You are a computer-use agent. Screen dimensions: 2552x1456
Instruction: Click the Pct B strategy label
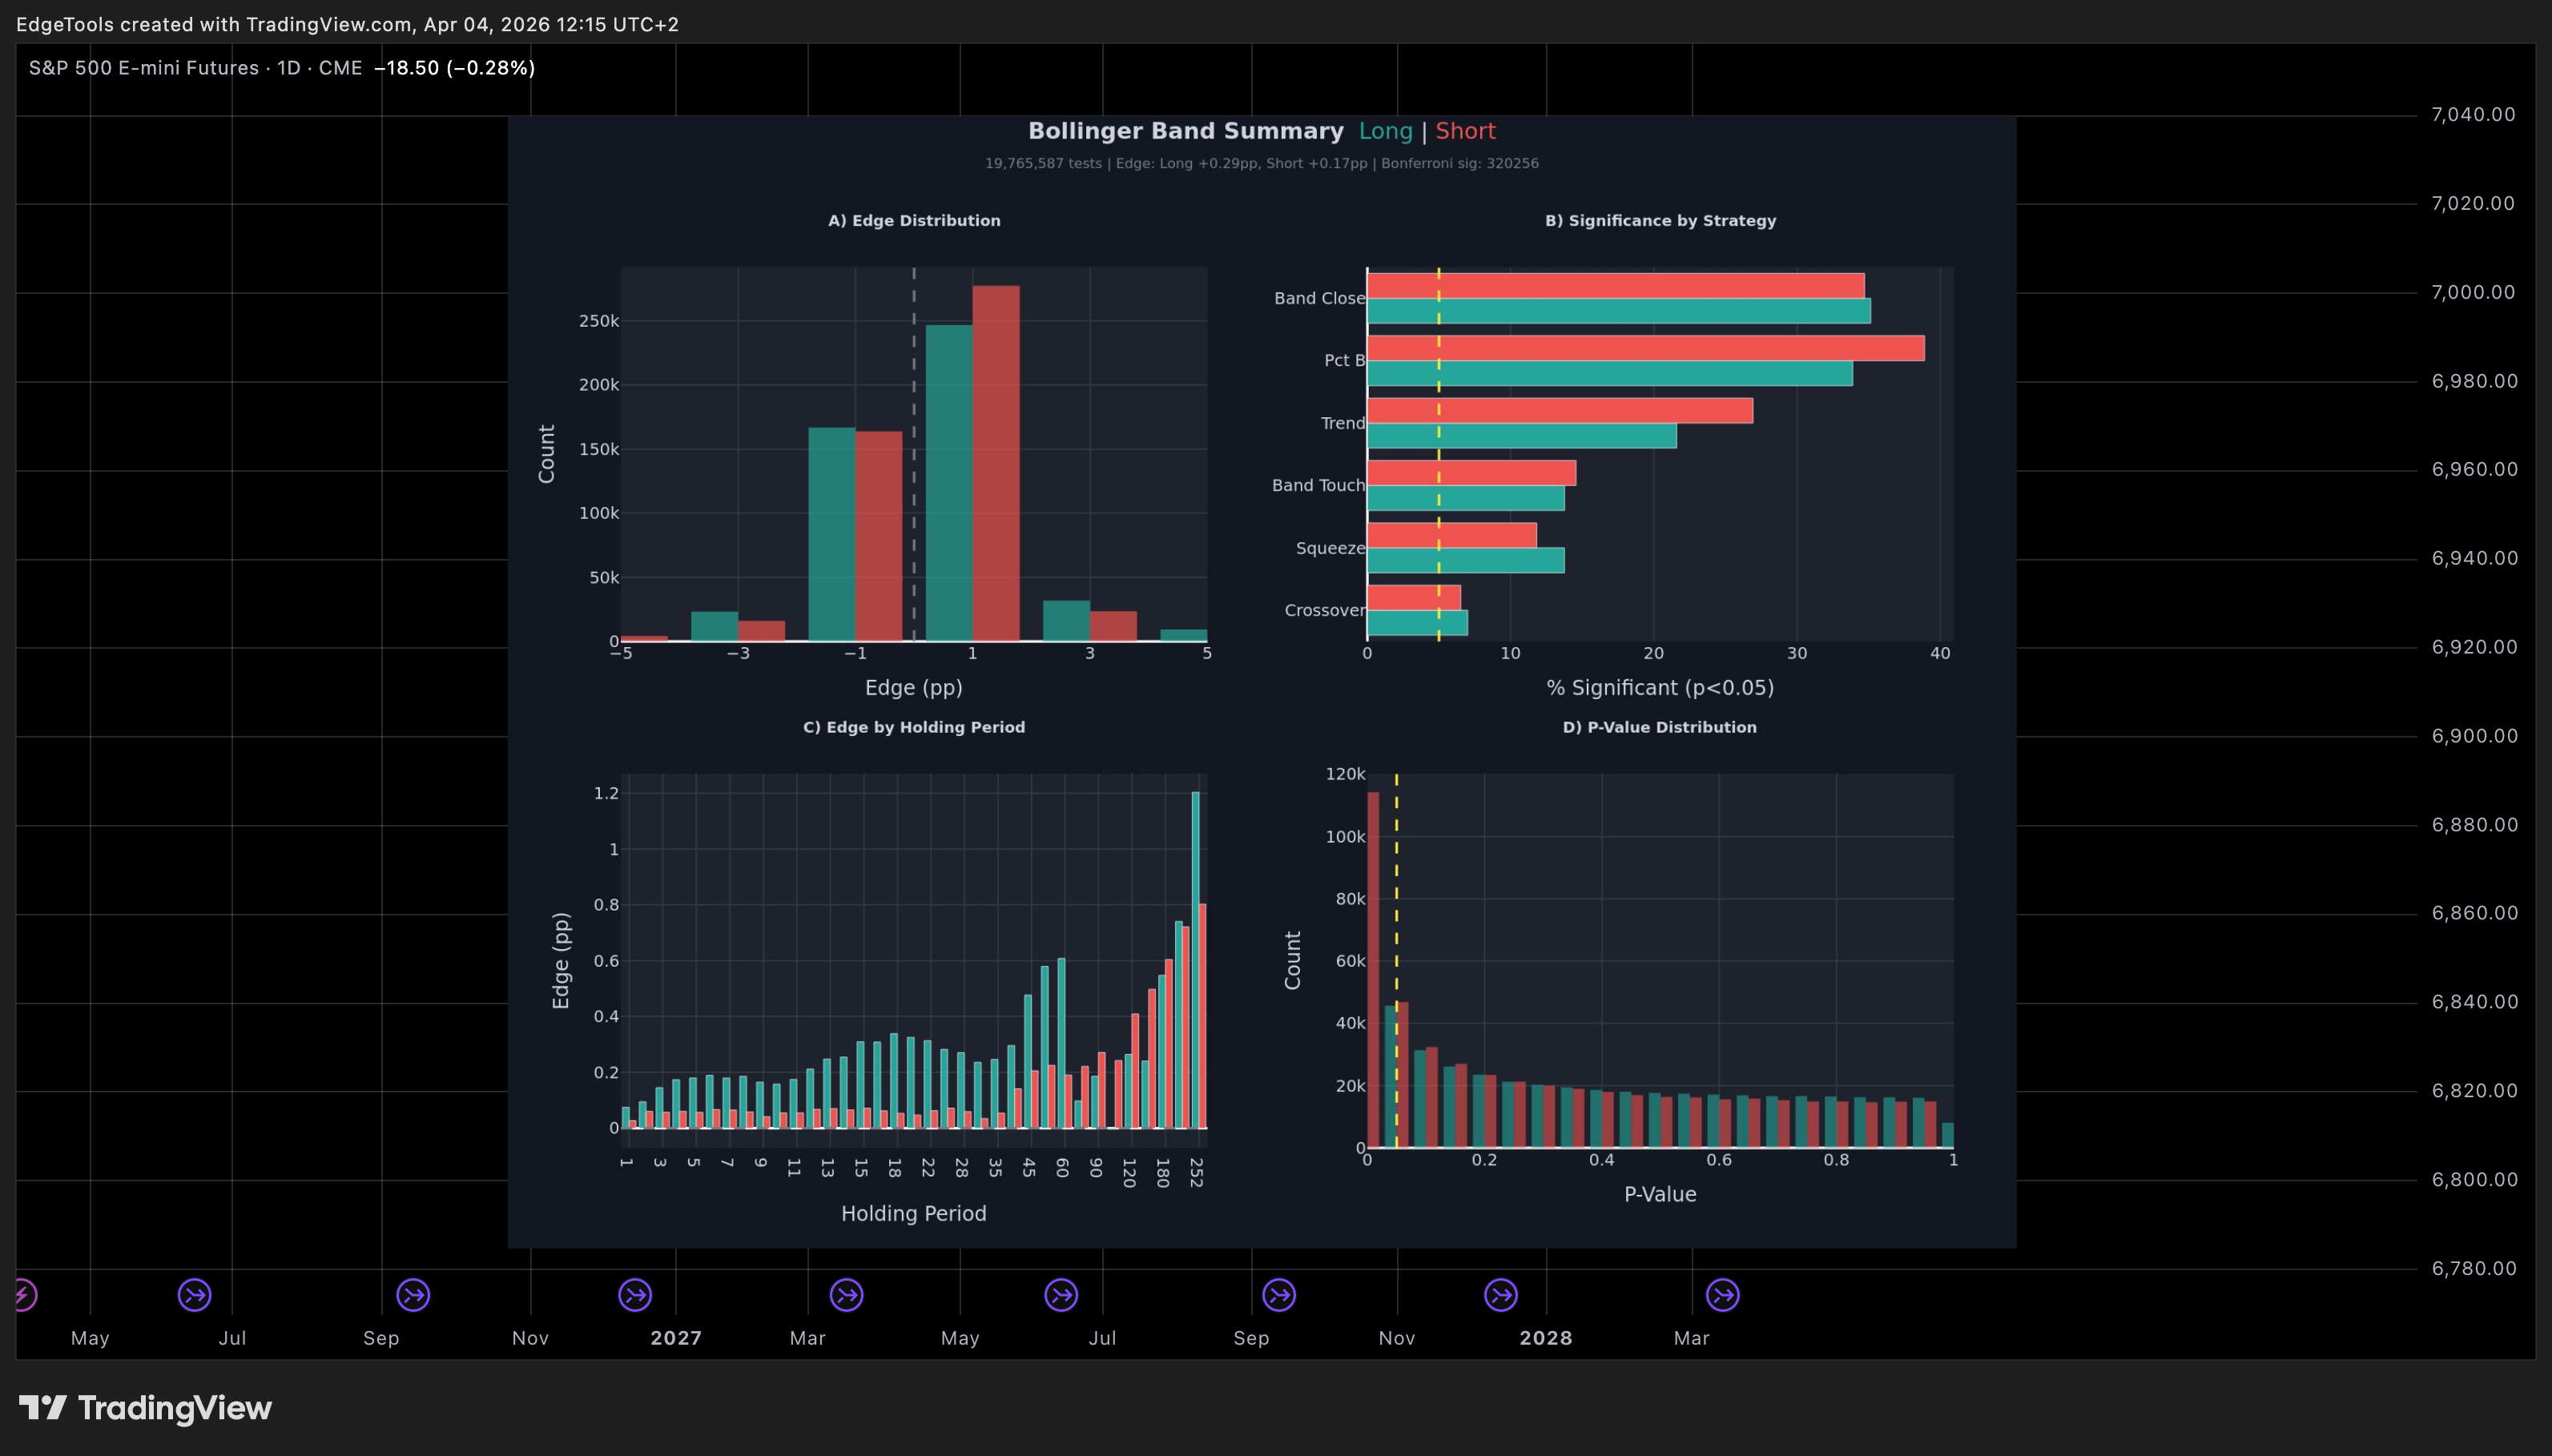(x=1344, y=360)
